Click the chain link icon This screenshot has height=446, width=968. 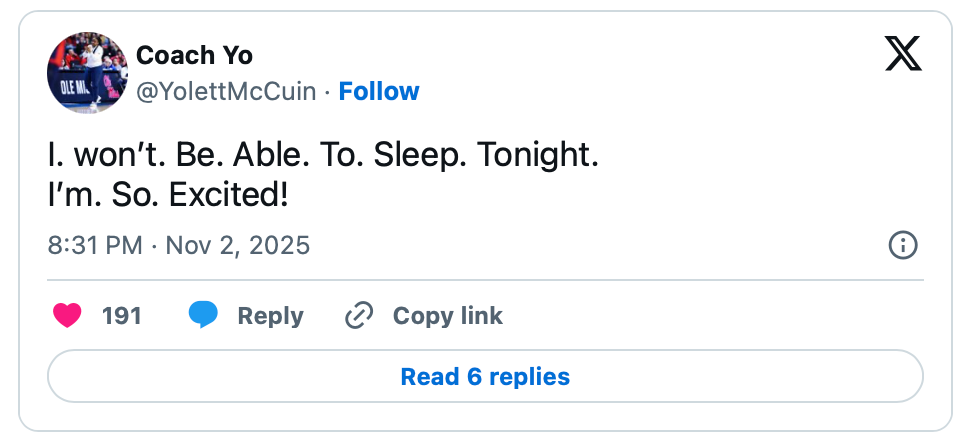click(x=358, y=316)
